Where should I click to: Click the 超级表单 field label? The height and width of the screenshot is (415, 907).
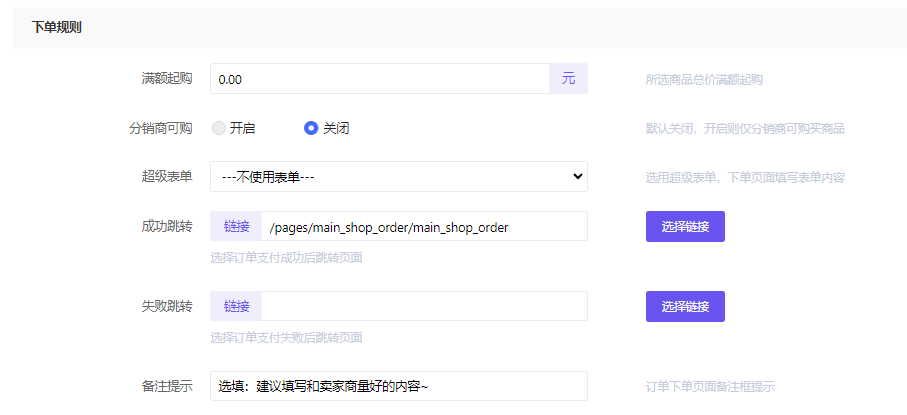click(x=167, y=177)
